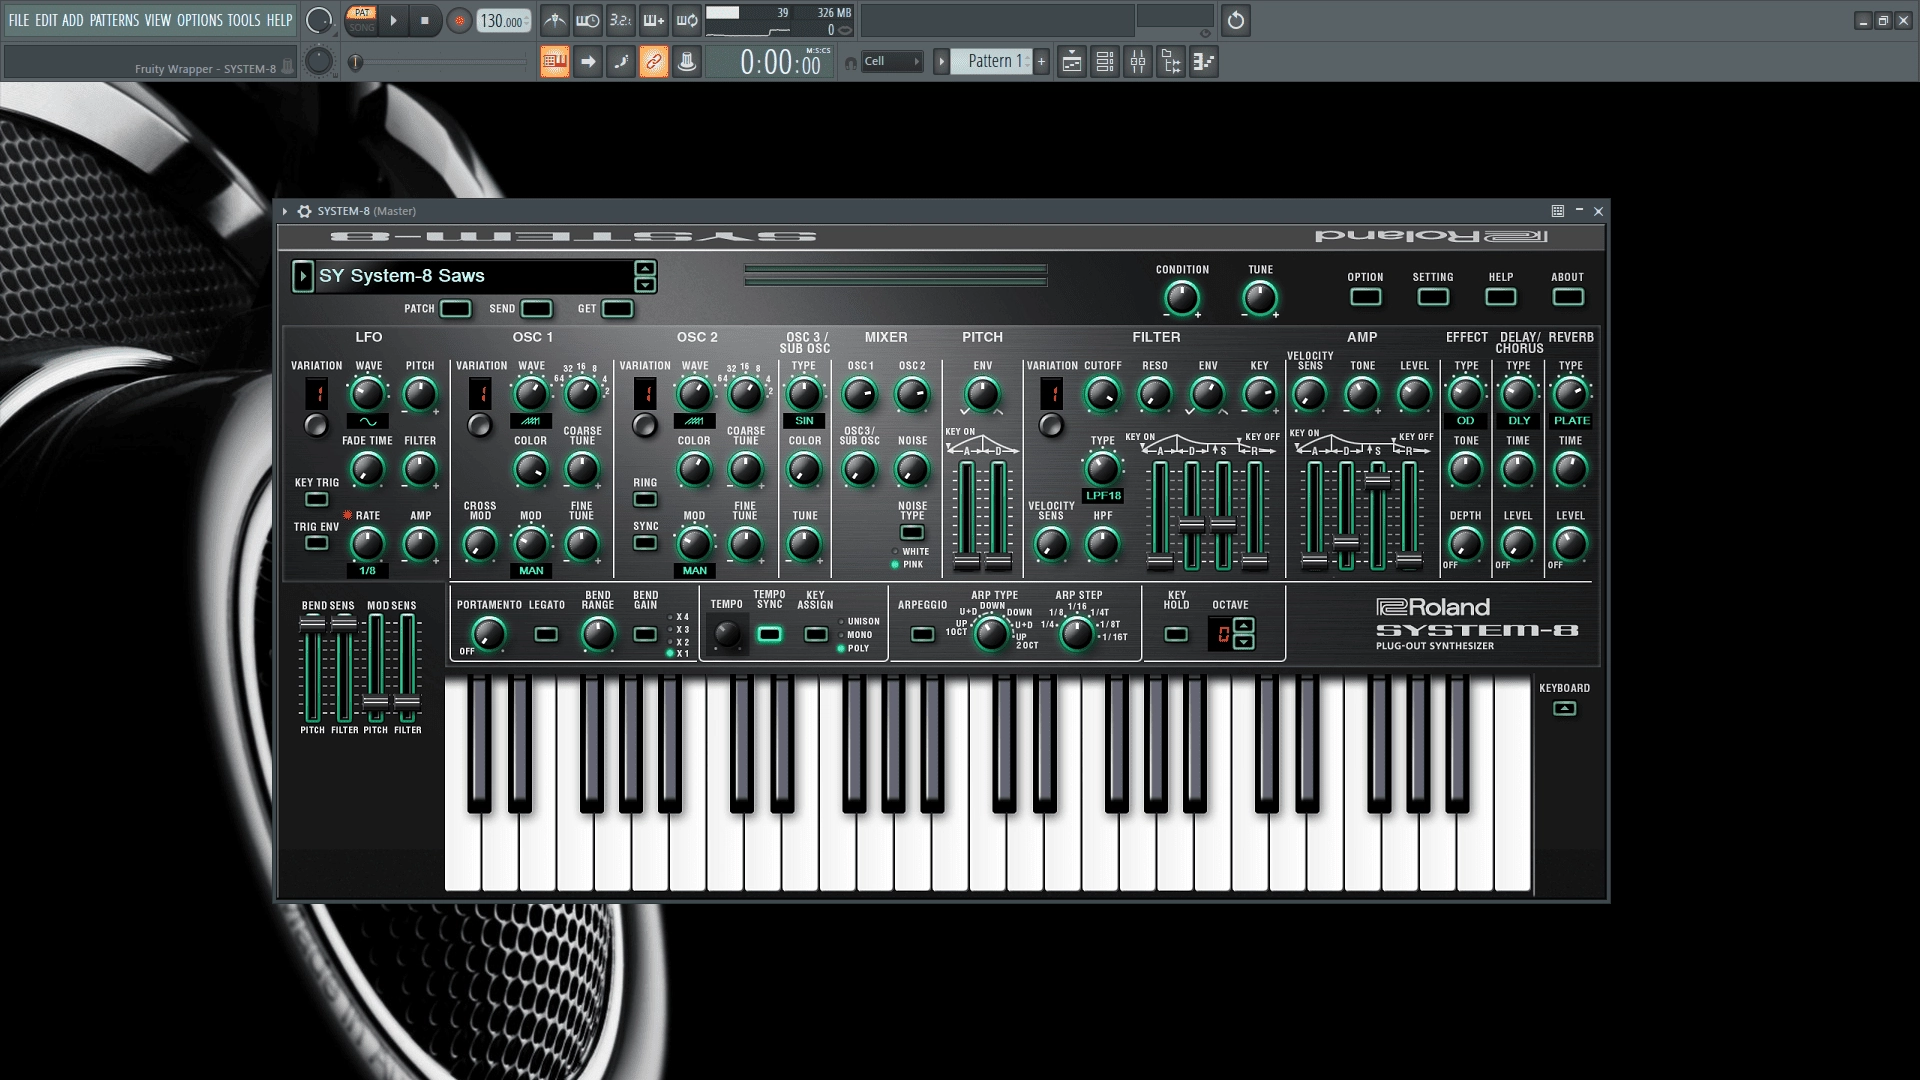This screenshot has height=1080, width=1920.
Task: Toggle the metronome icon
Action: click(x=555, y=20)
